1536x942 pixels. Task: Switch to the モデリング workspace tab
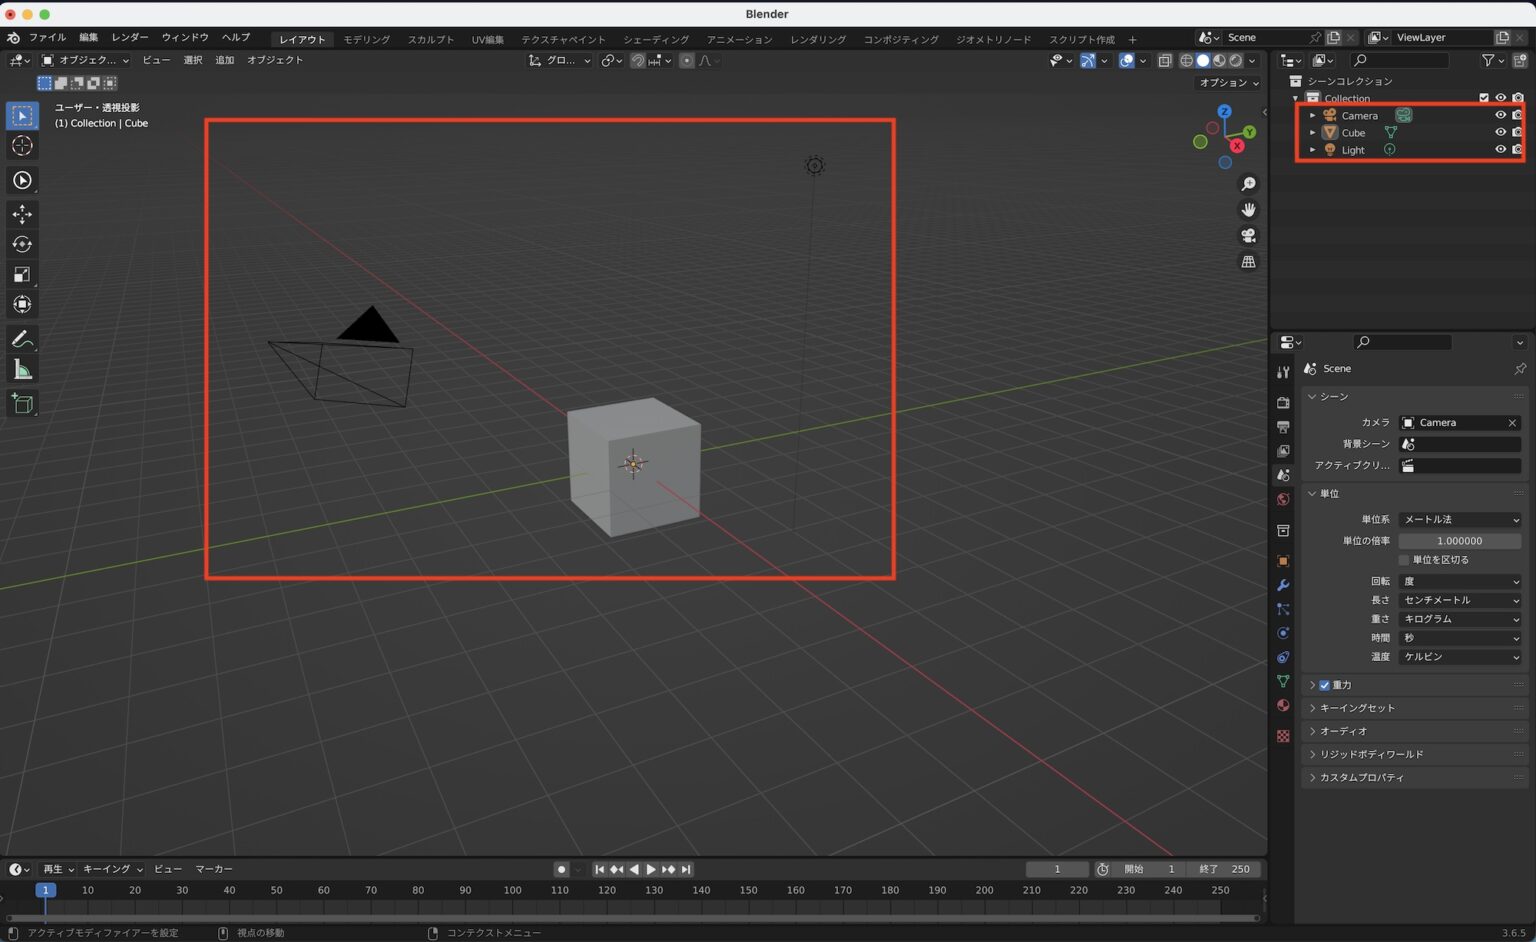click(366, 39)
